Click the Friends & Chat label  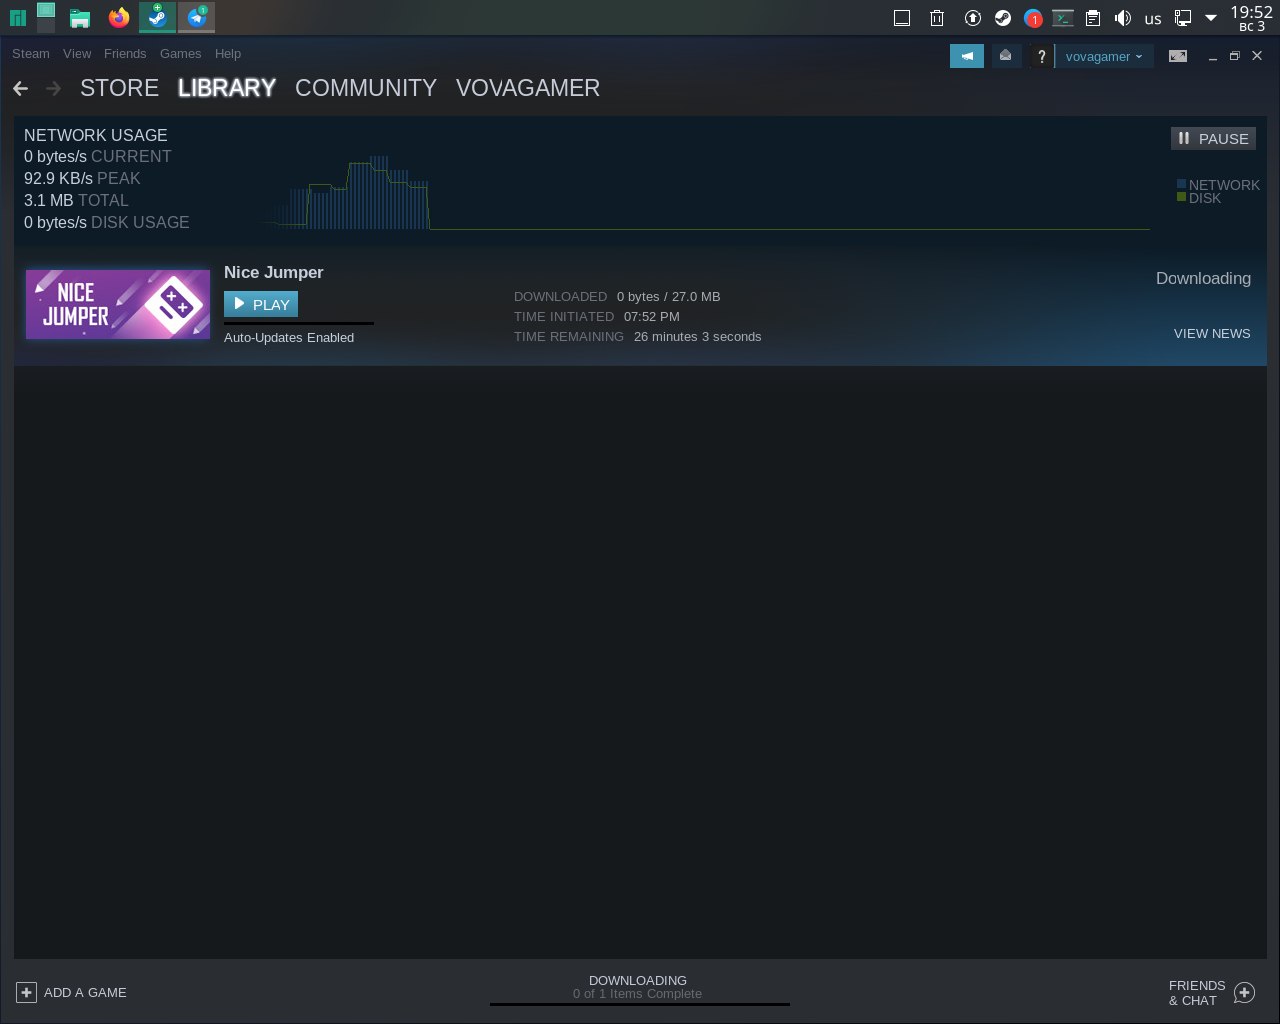(x=1197, y=992)
